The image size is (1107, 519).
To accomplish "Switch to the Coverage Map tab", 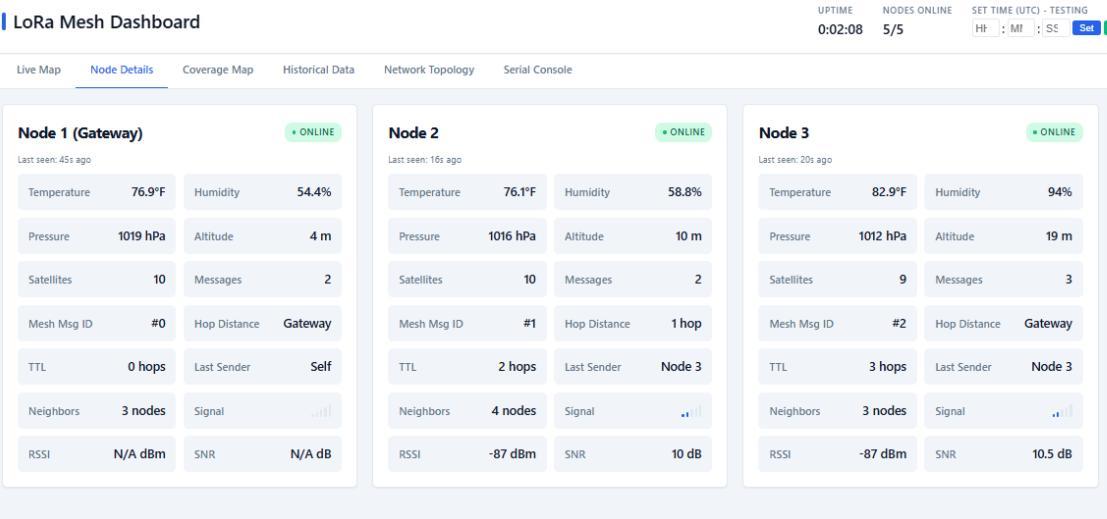I will click(217, 70).
